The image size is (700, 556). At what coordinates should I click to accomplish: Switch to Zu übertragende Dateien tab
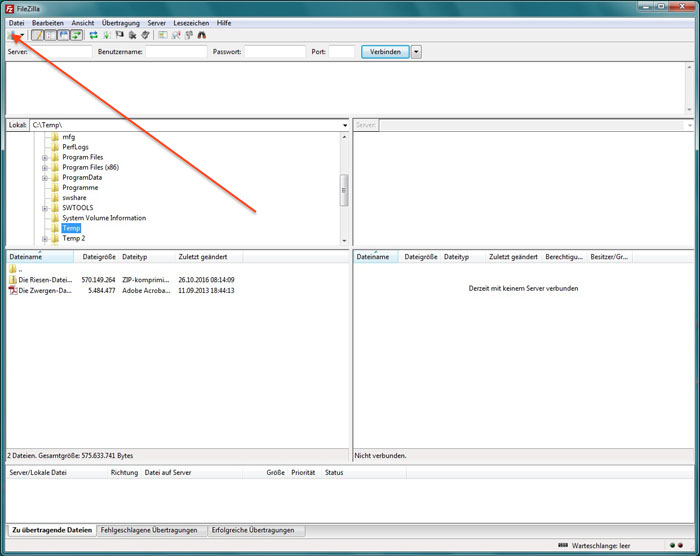click(x=52, y=530)
